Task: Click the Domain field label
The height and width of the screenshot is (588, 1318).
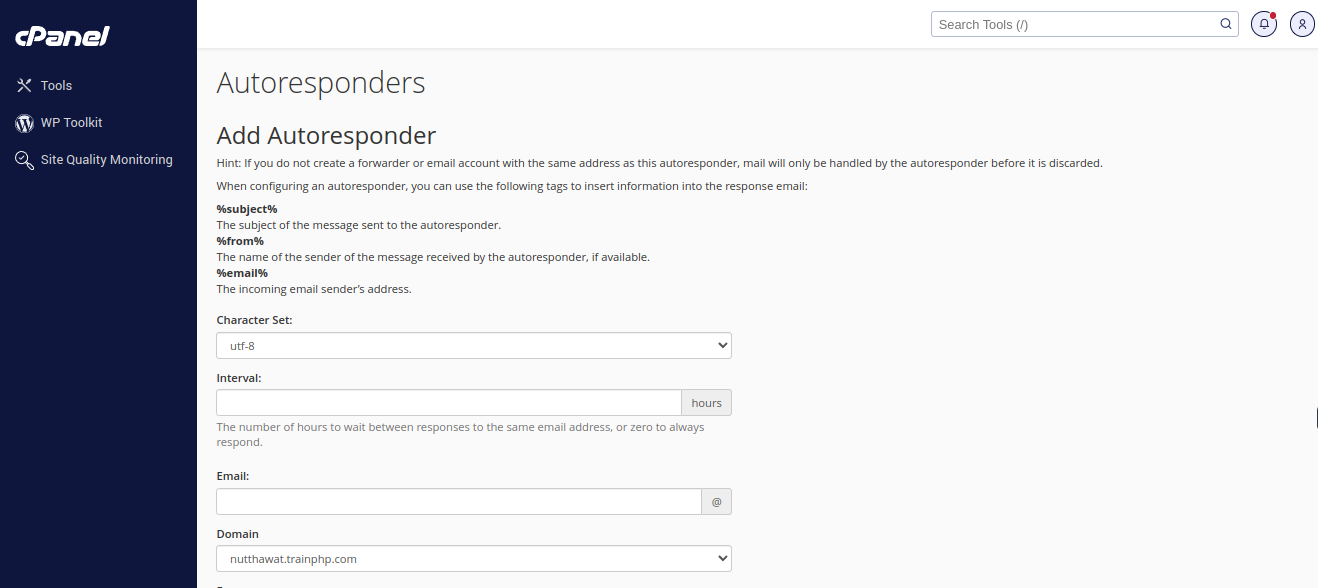Action: point(237,534)
